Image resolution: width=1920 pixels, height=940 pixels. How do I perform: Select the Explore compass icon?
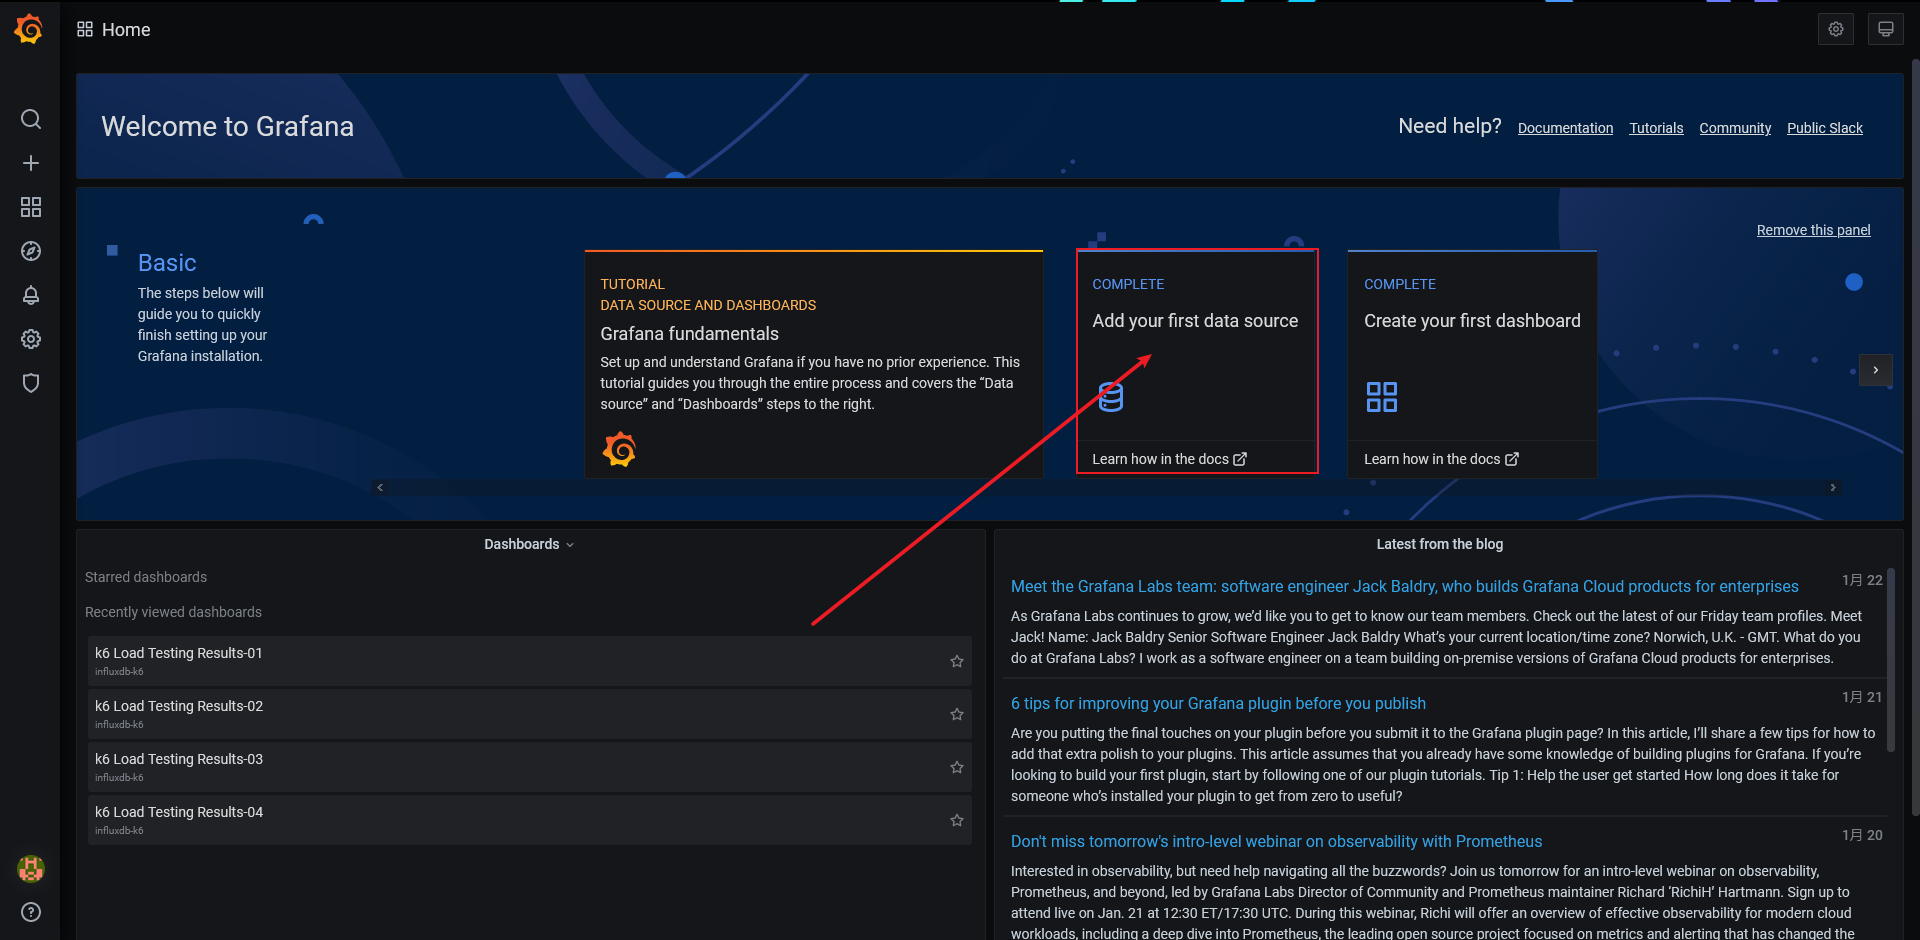(30, 251)
